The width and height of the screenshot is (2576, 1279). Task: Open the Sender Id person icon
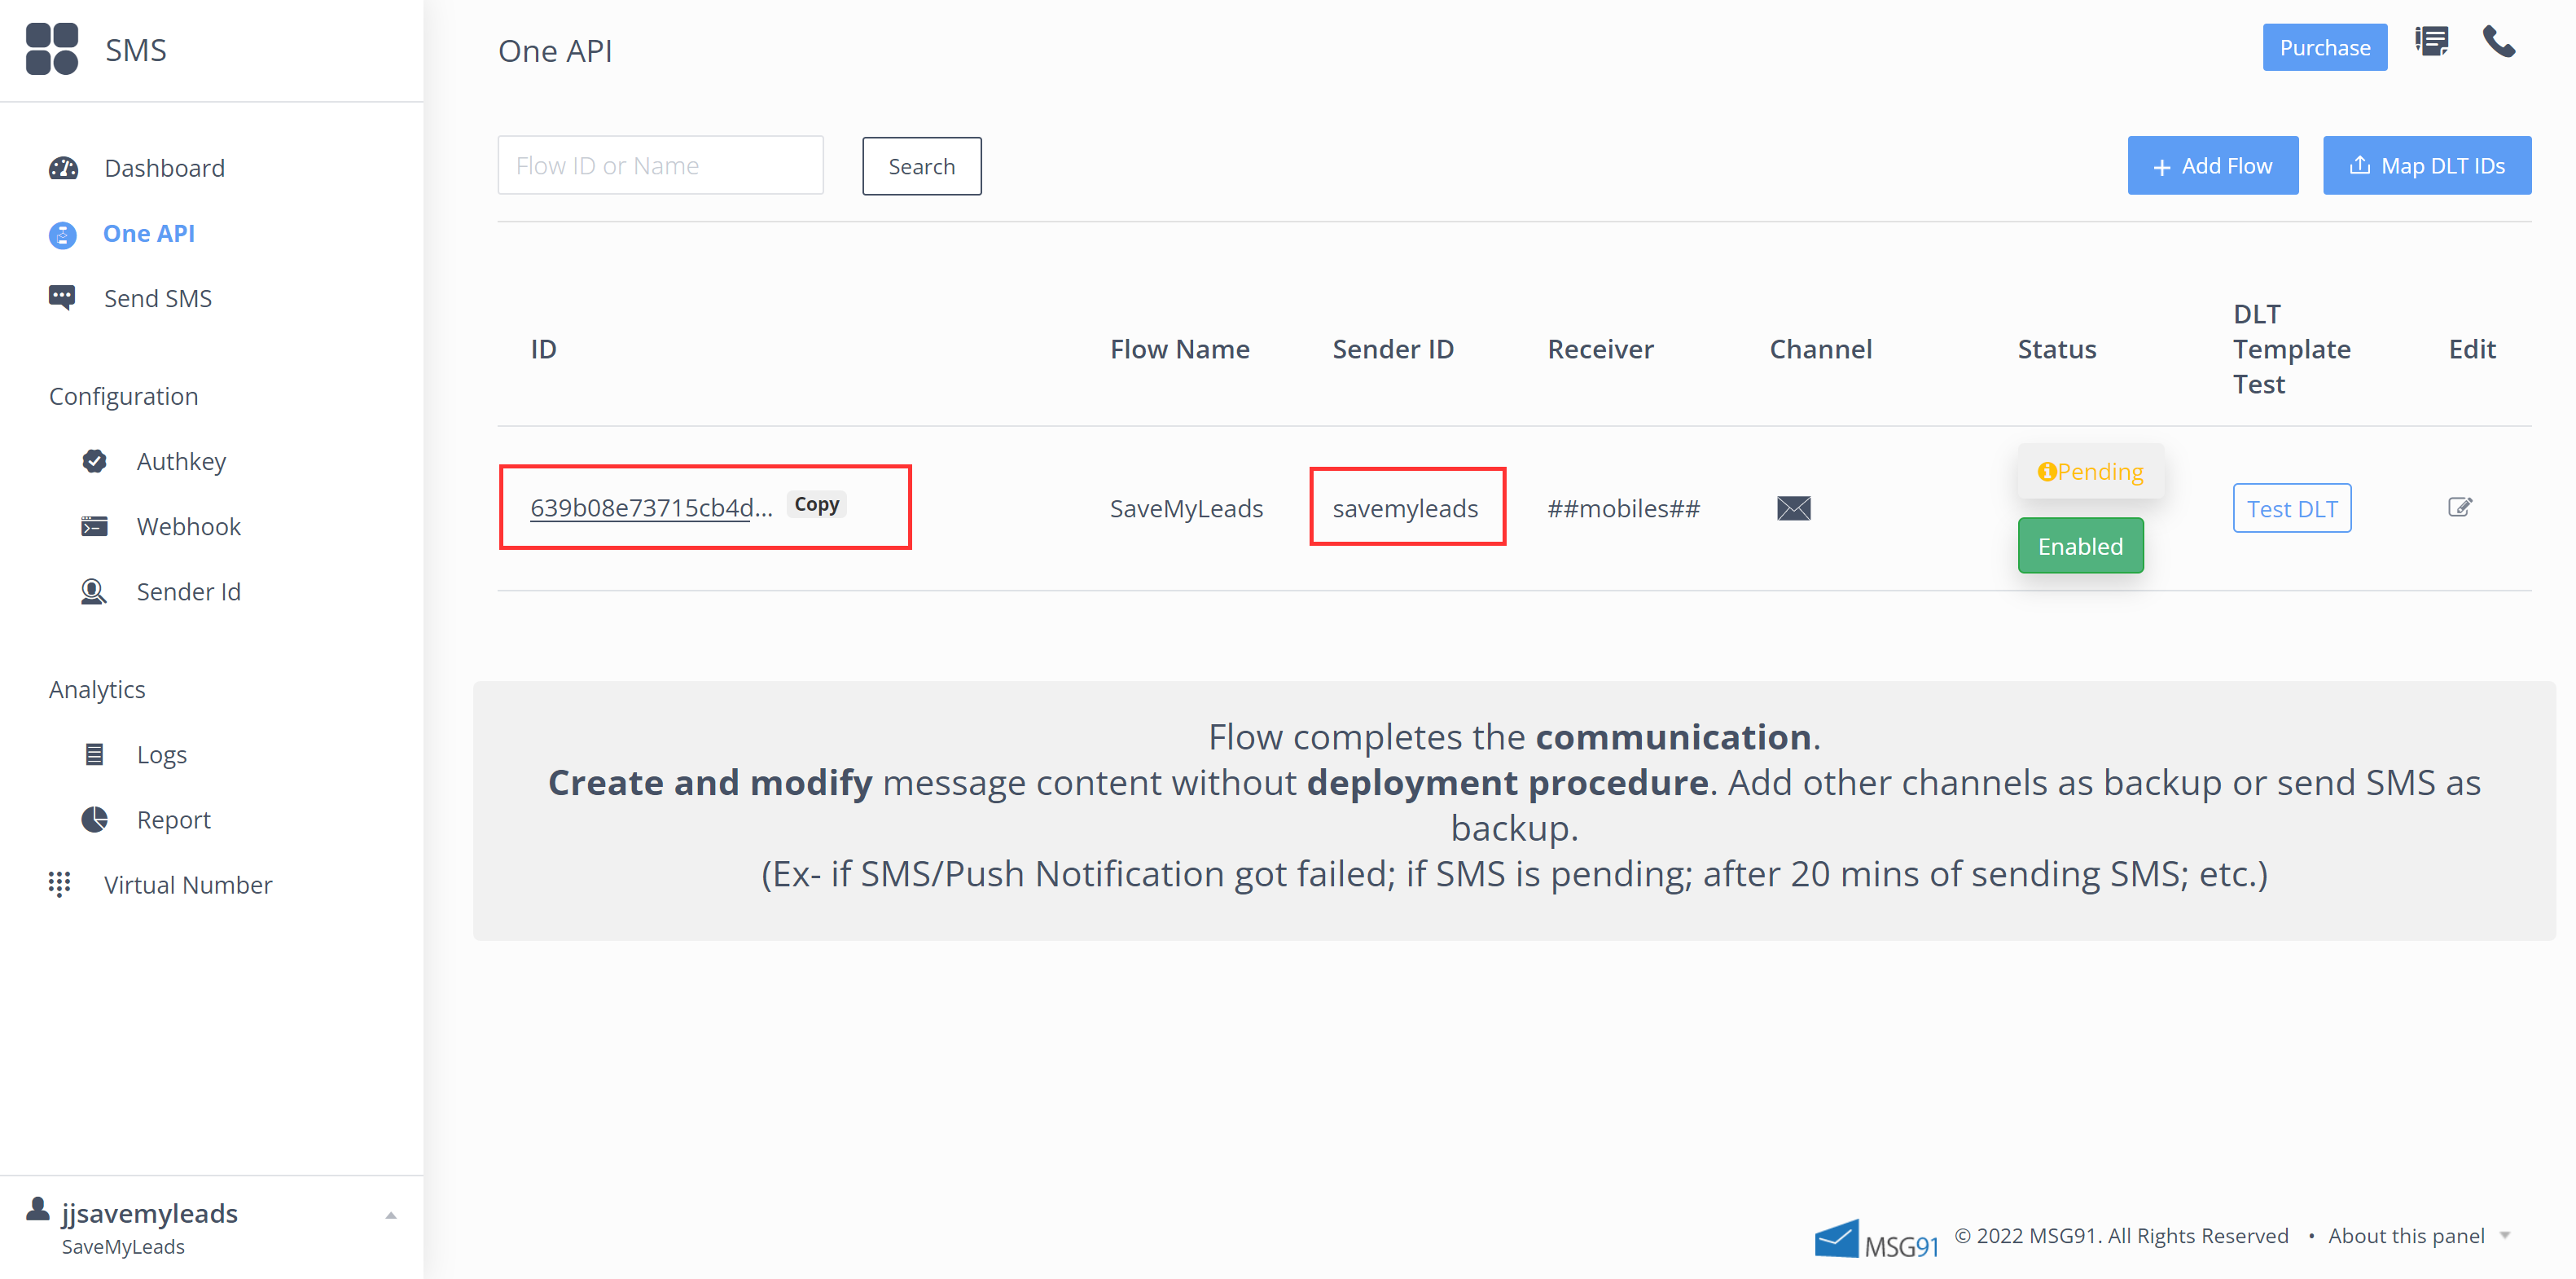pyautogui.click(x=93, y=592)
